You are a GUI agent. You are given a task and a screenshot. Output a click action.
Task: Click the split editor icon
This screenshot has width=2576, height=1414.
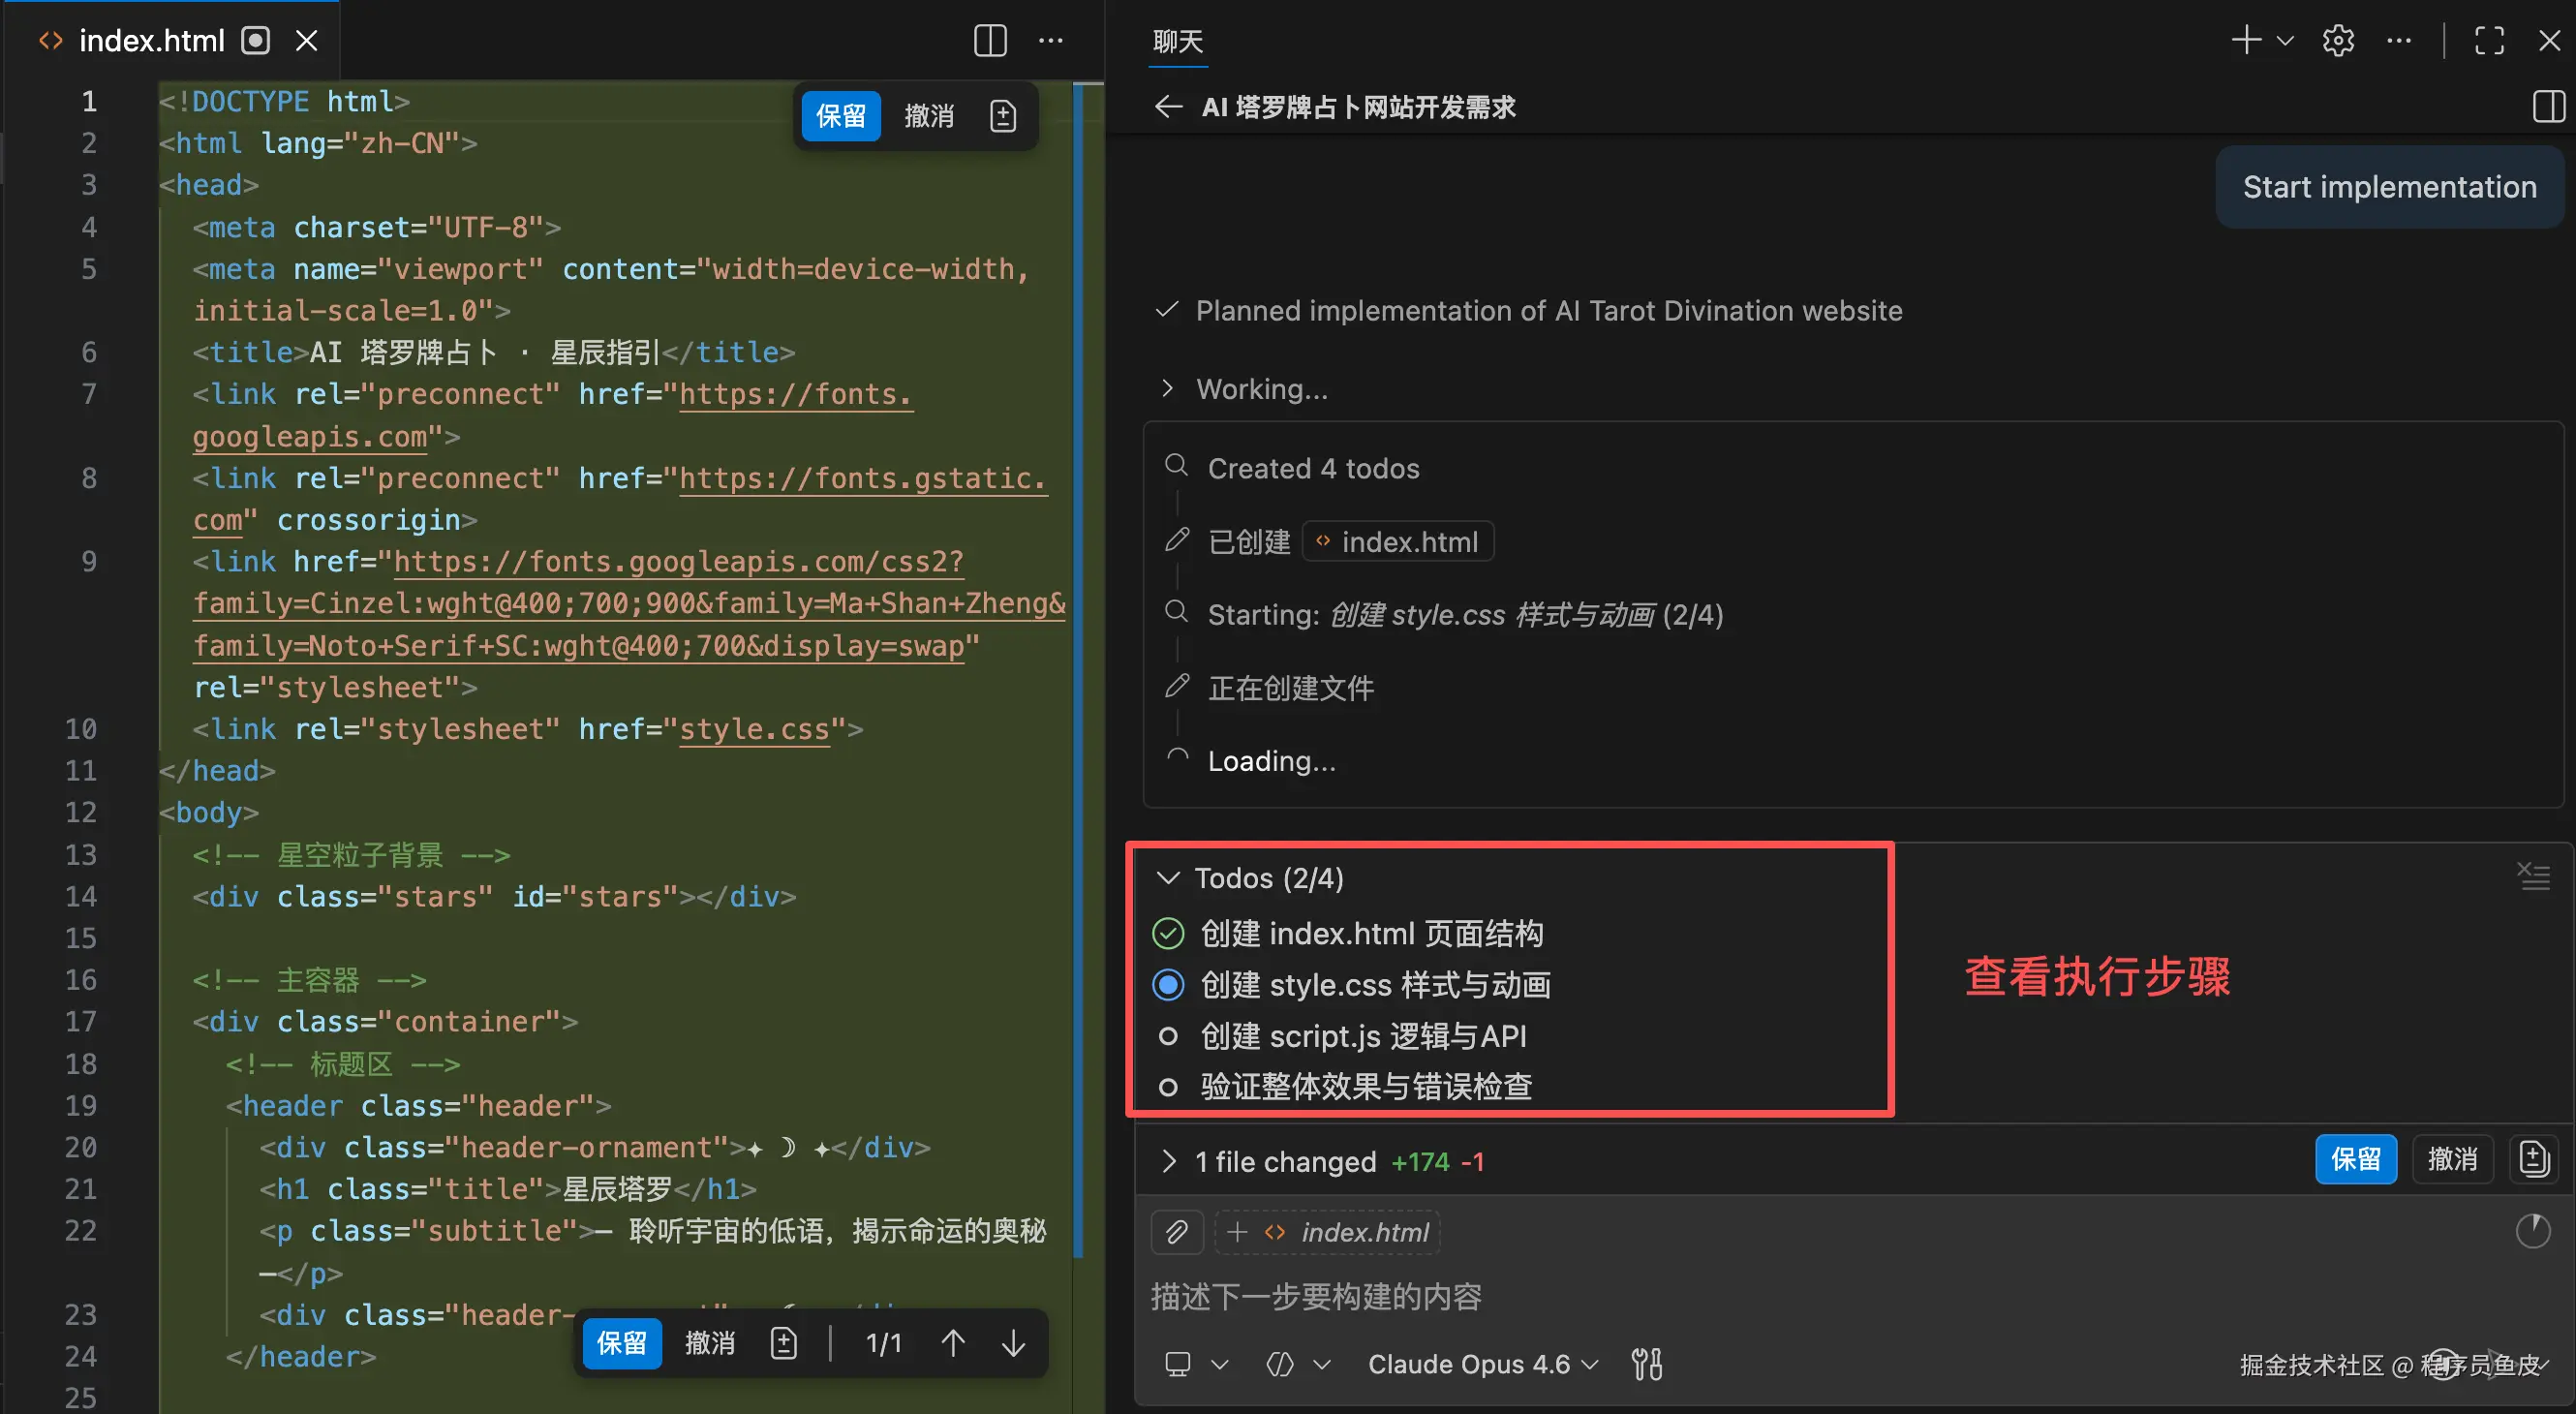(x=989, y=40)
